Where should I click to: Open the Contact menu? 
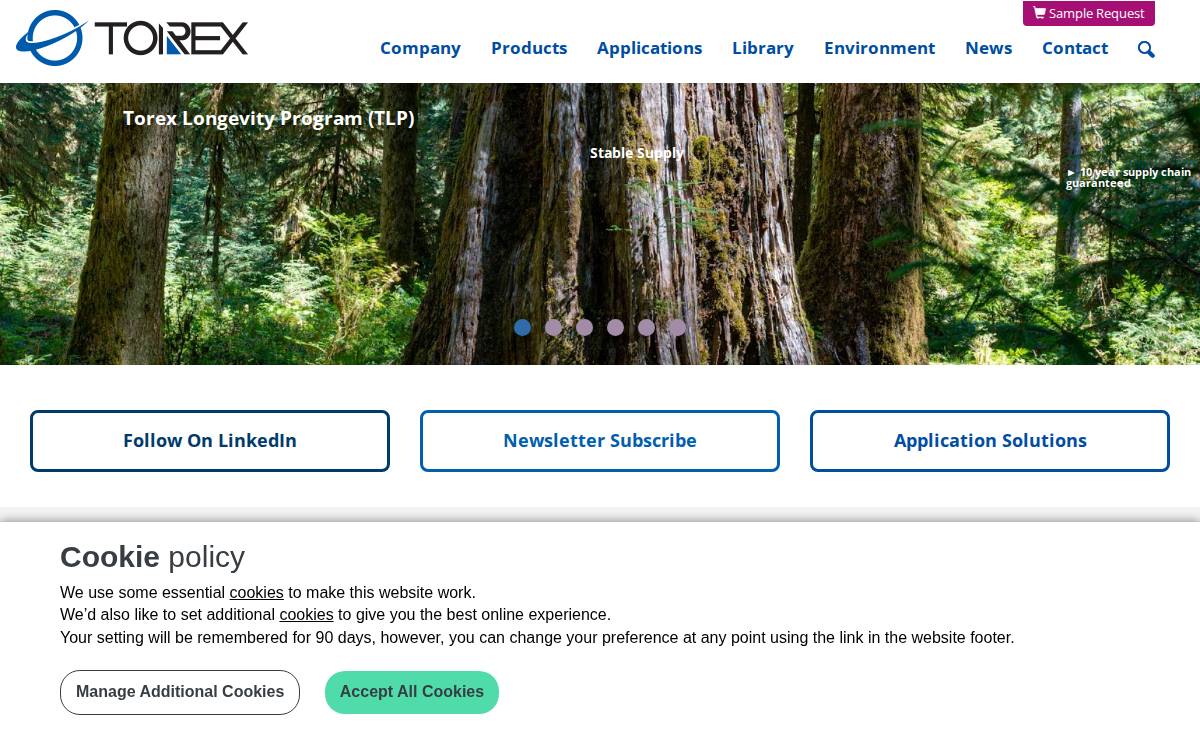[x=1075, y=48]
